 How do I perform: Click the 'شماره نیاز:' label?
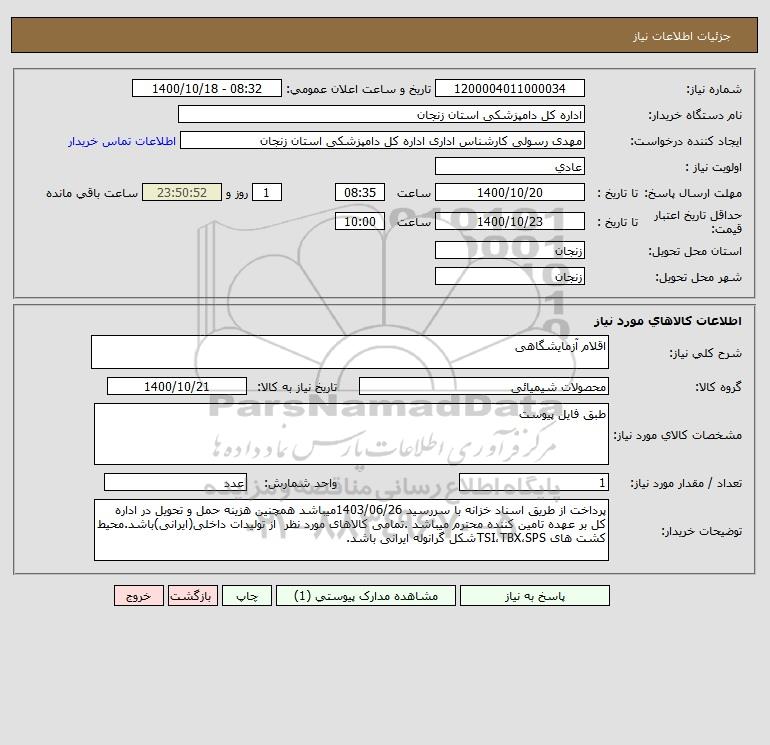714,89
